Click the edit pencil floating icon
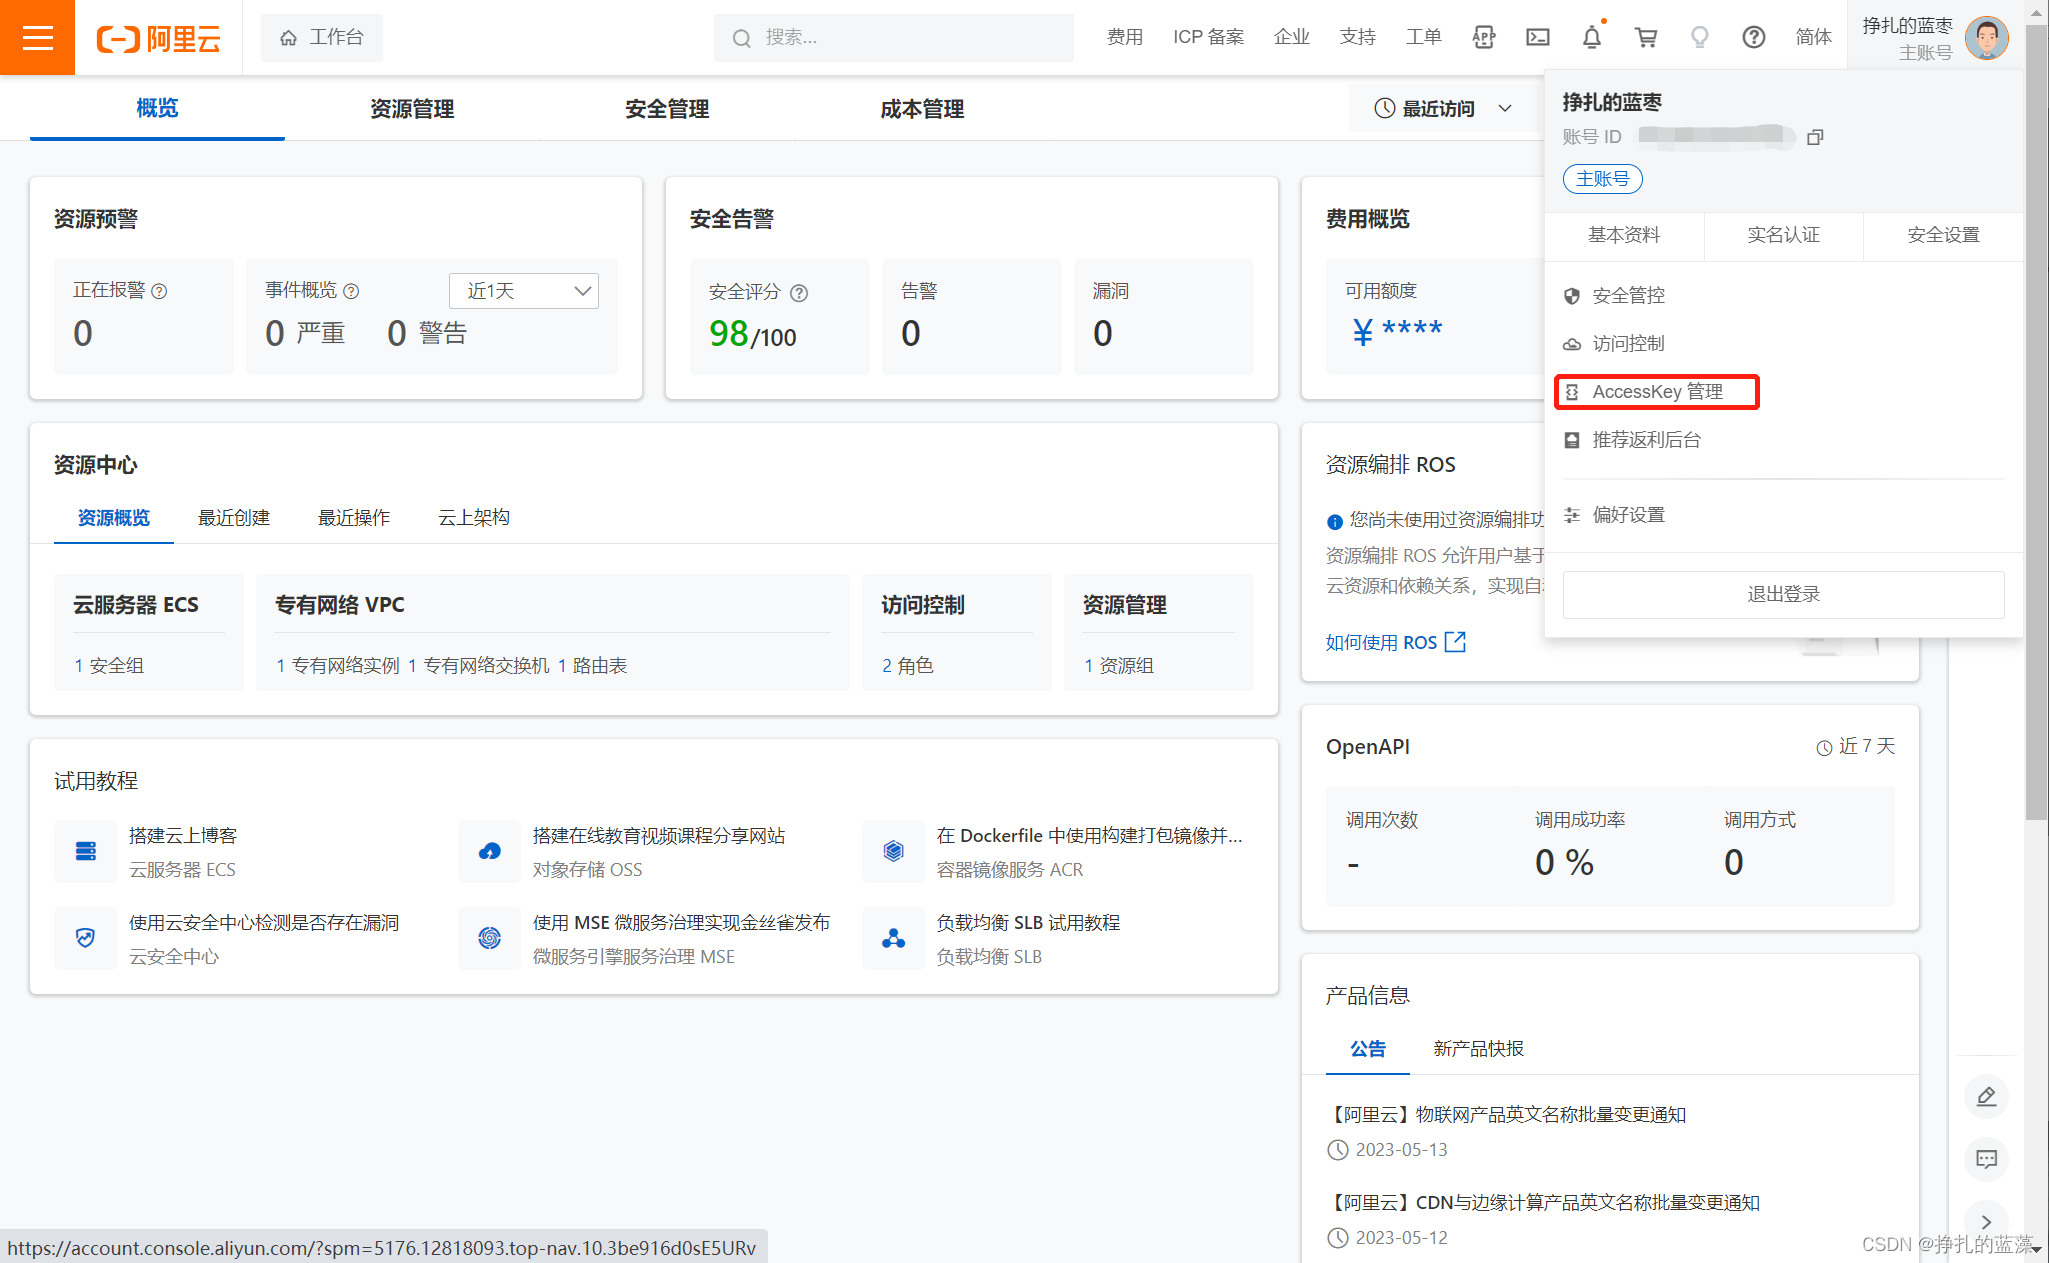This screenshot has height=1263, width=2049. pyautogui.click(x=1987, y=1097)
